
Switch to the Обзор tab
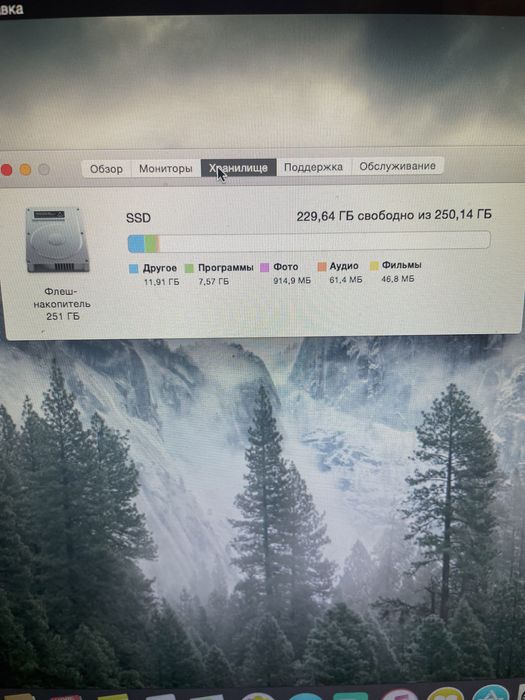pyautogui.click(x=106, y=169)
